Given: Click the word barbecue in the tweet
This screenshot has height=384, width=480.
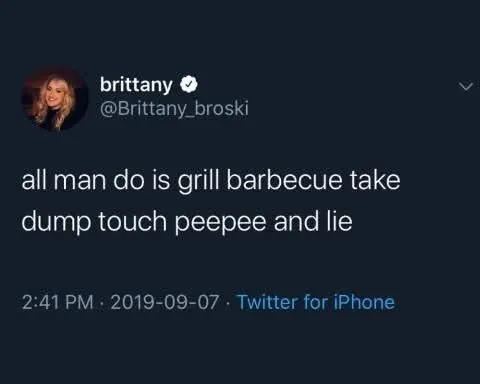Looking at the screenshot, I should click(284, 179).
